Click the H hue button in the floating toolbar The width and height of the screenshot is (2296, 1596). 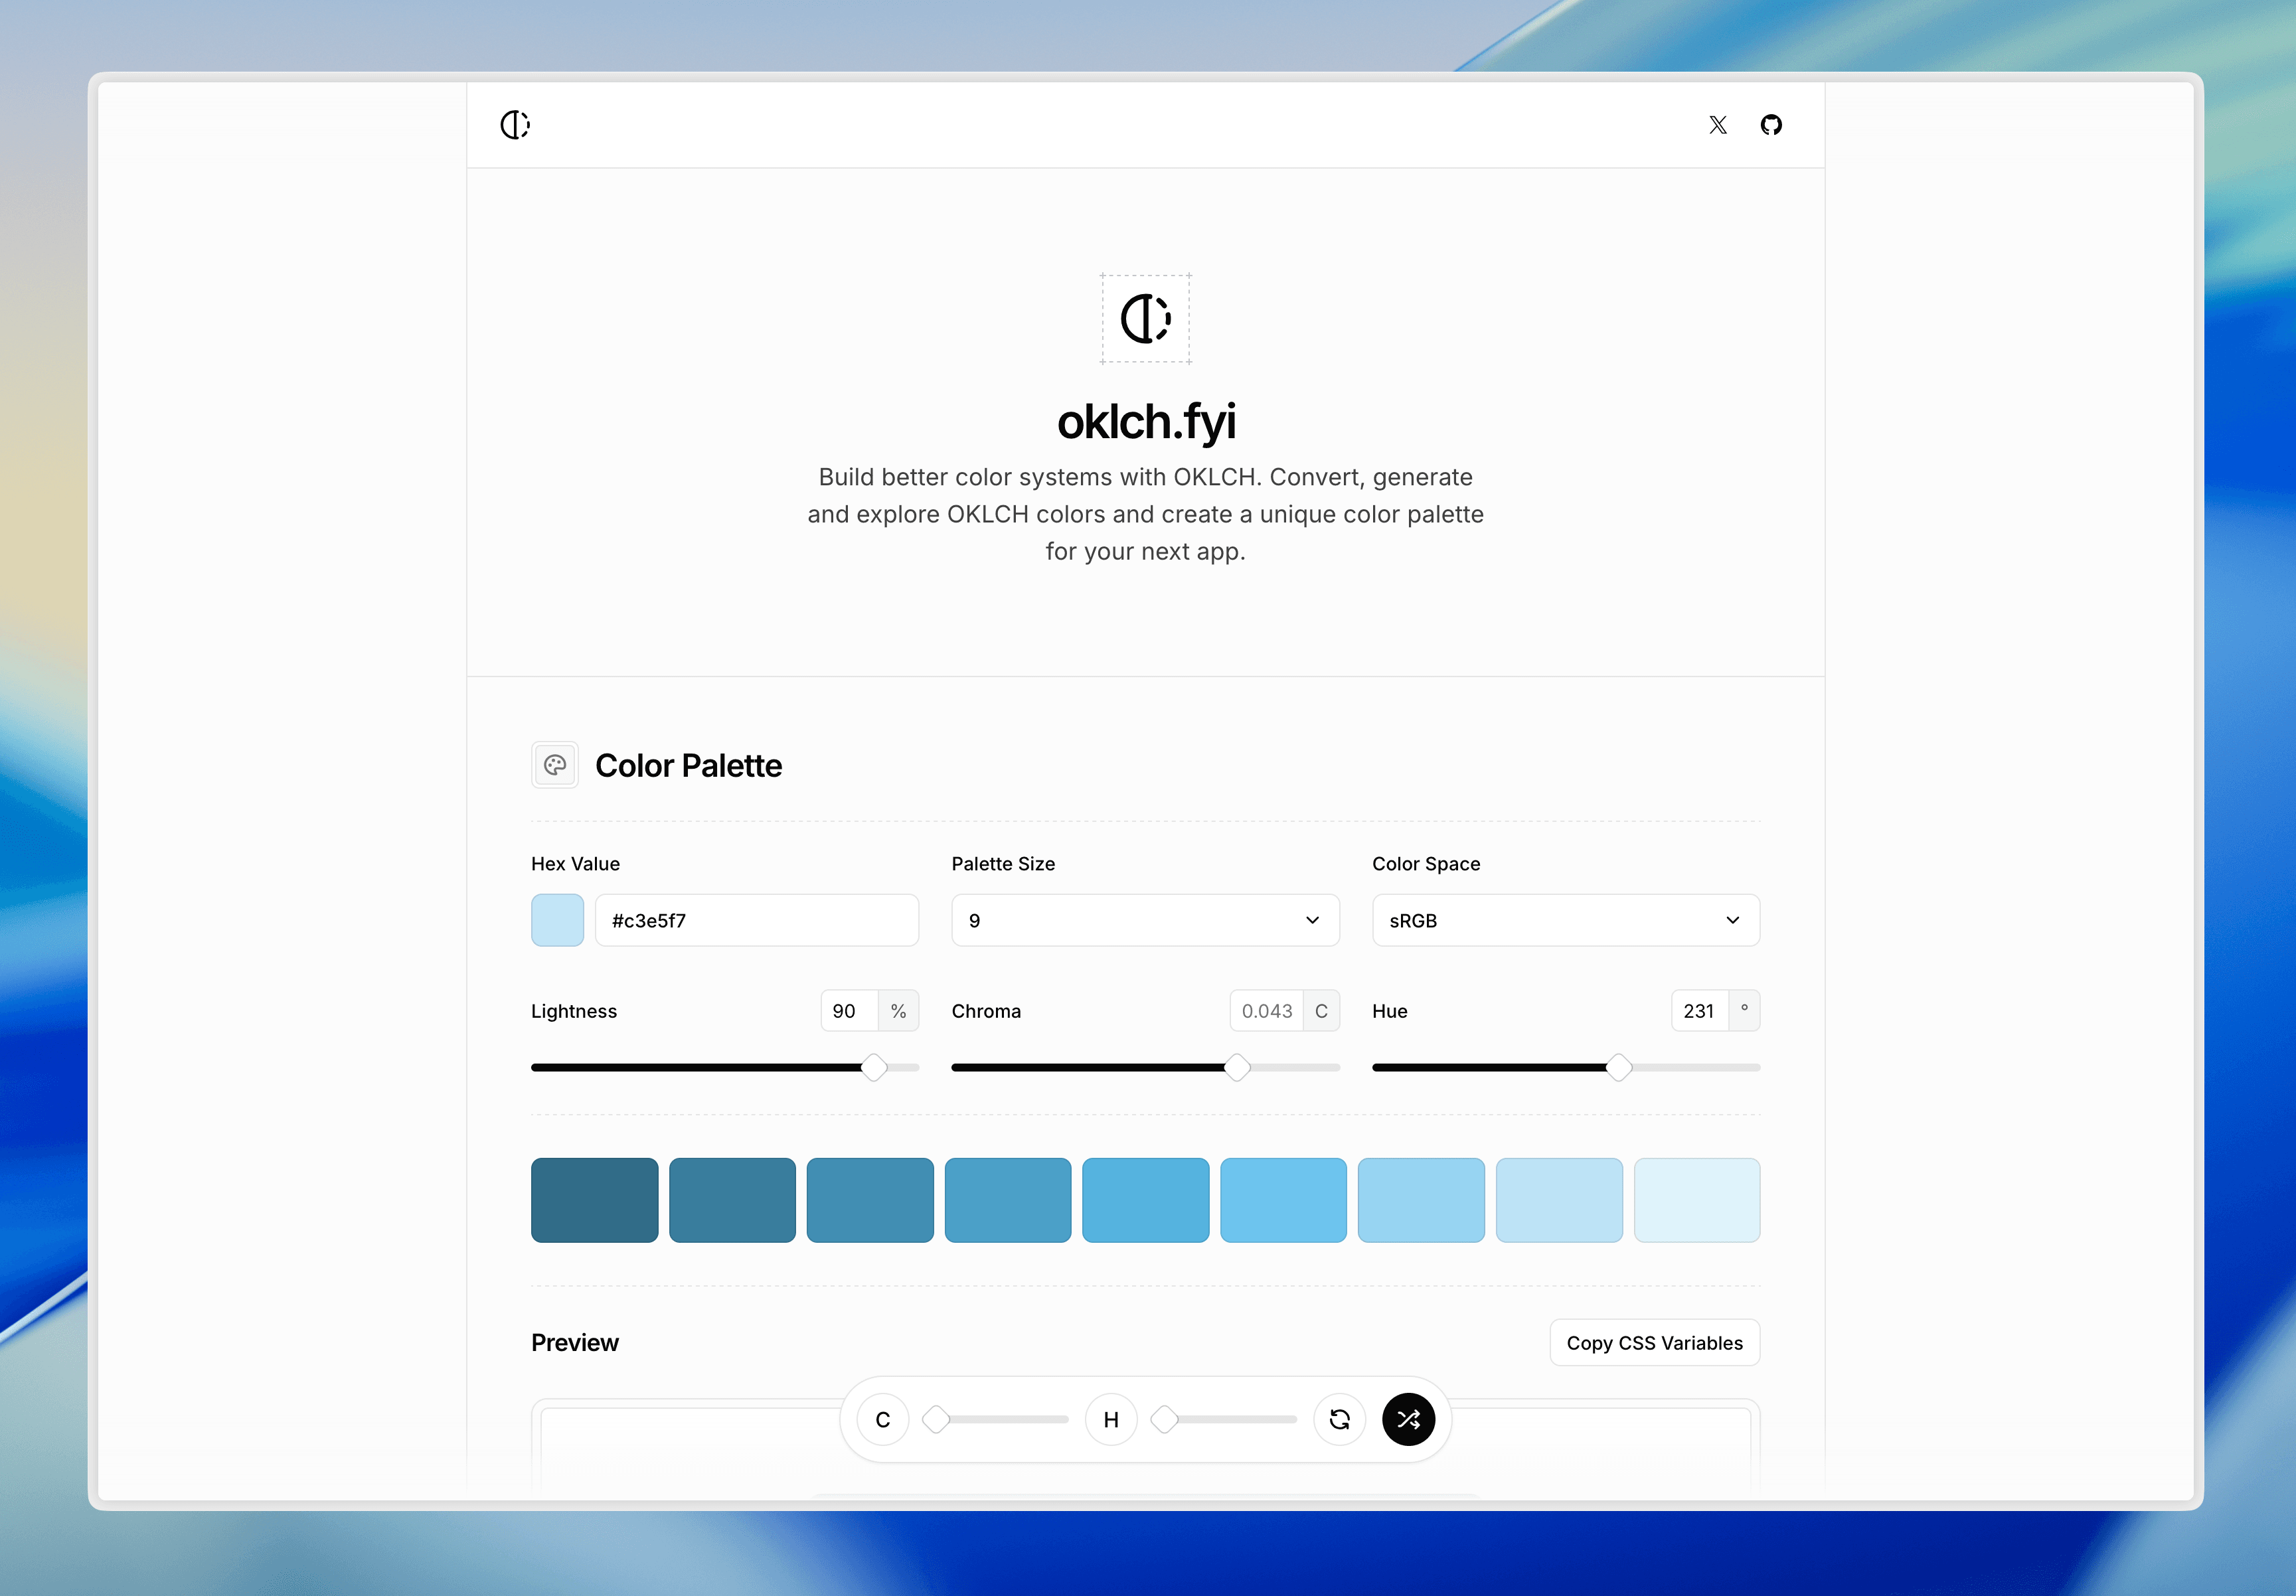tap(1111, 1419)
